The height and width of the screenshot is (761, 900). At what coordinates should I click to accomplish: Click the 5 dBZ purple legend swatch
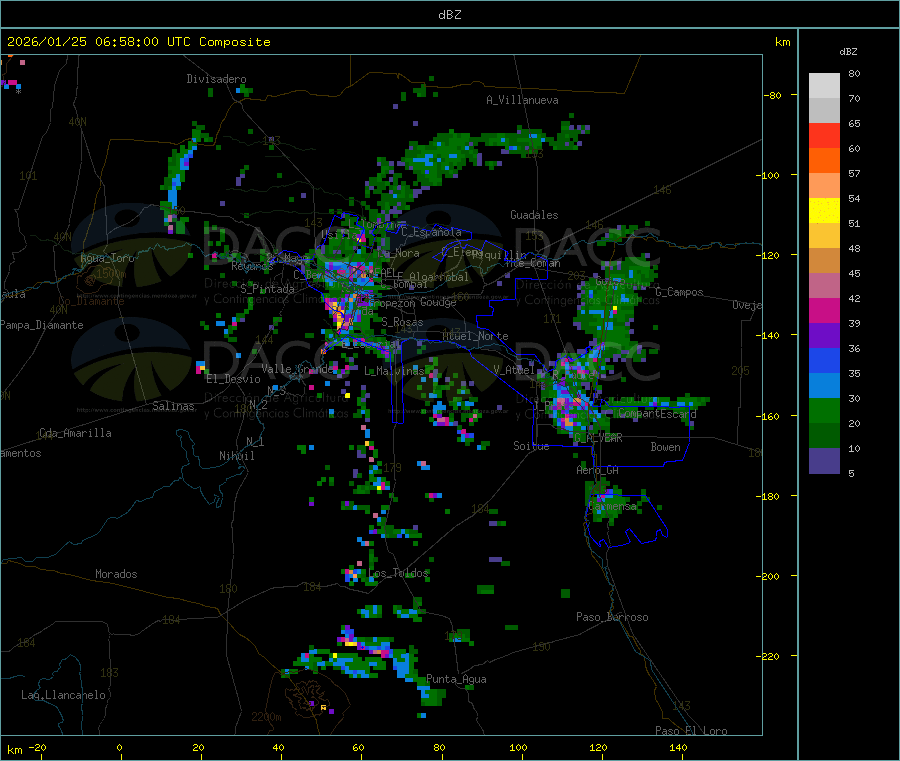tap(824, 461)
